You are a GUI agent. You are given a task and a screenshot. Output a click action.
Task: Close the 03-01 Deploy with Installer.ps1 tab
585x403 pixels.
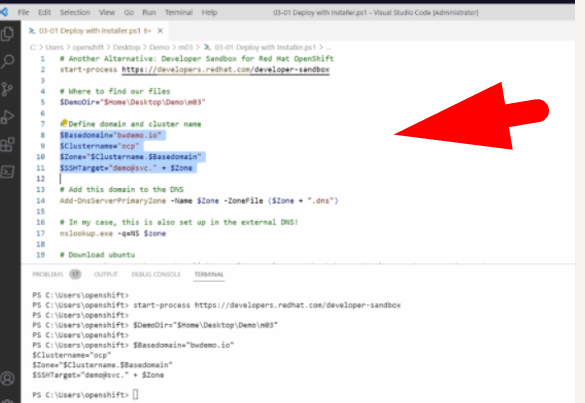160,31
